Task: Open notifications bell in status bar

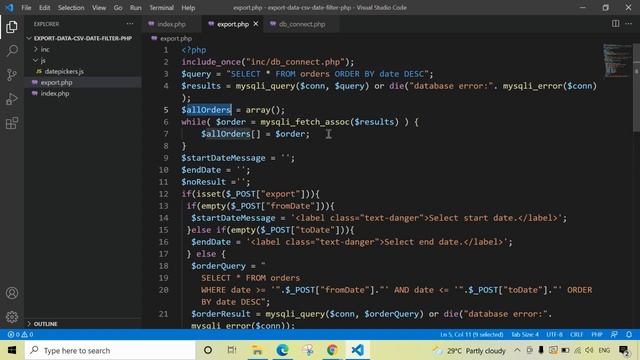Action: coord(629,335)
